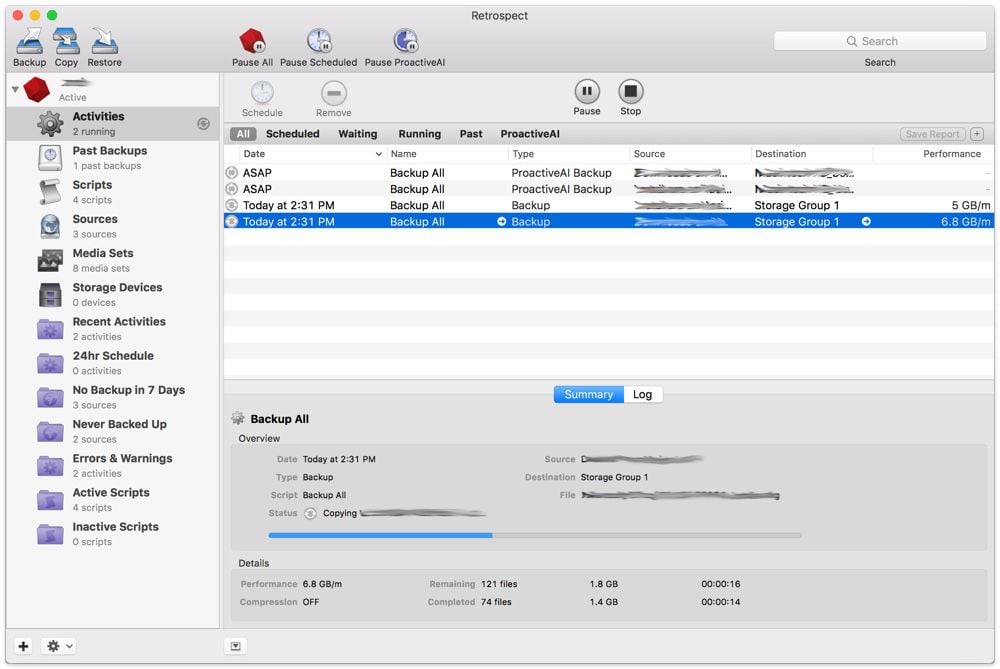
Task: Open Past Backups in the sidebar
Action: [x=113, y=158]
